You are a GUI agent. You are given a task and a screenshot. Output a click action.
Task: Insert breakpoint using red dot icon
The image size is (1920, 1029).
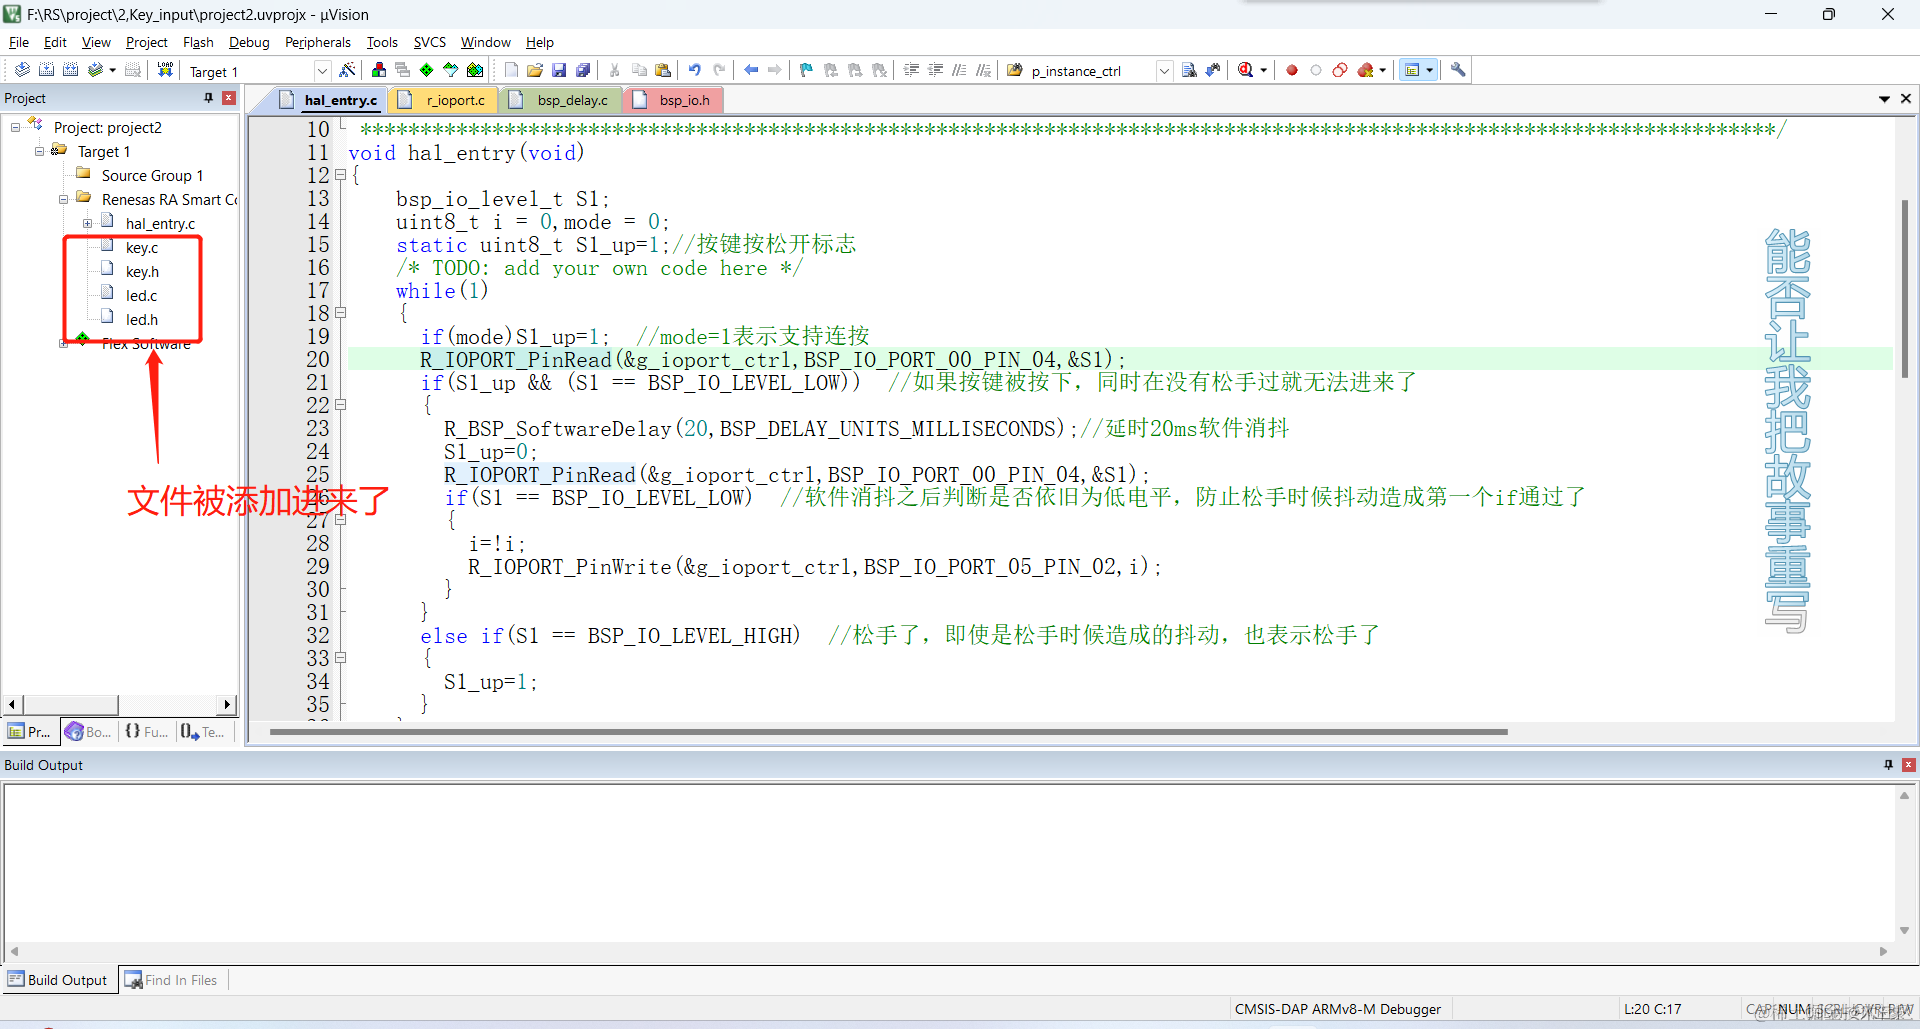(1292, 70)
